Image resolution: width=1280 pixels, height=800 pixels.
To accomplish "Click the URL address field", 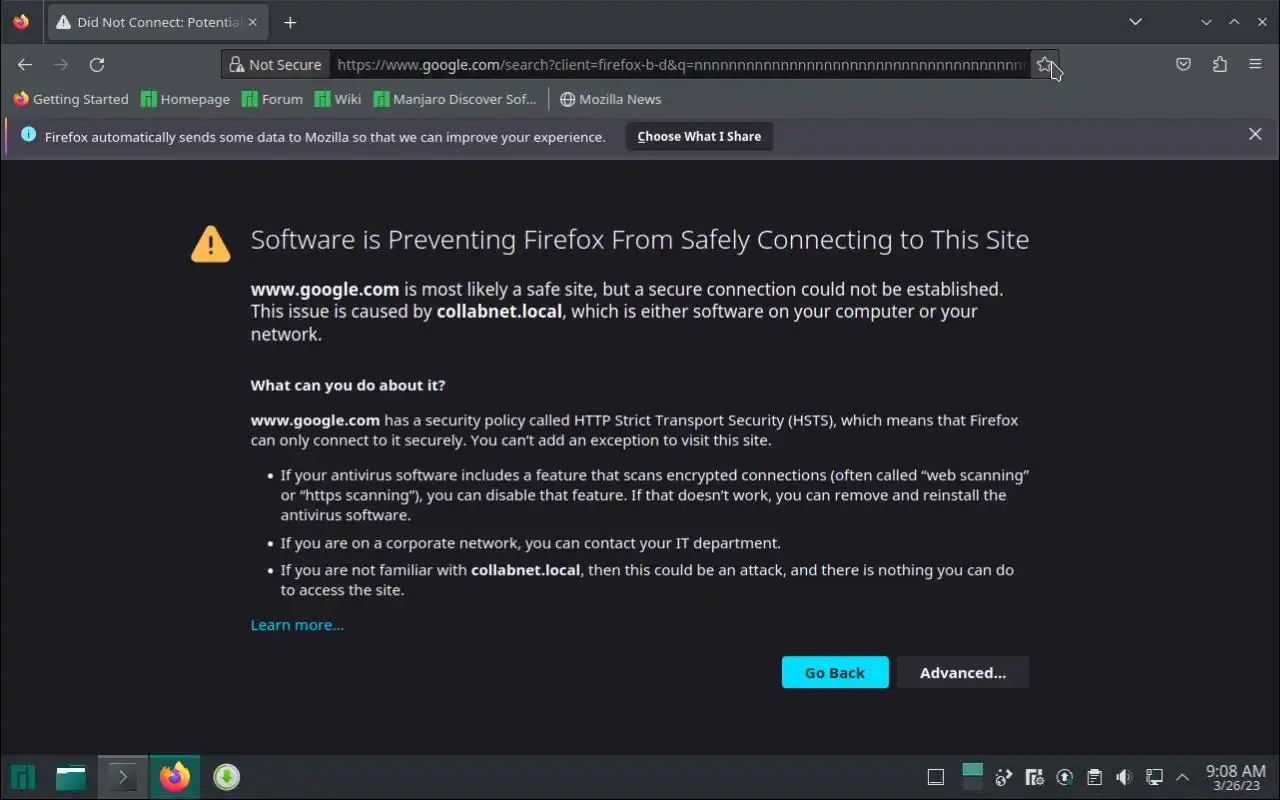I will click(x=682, y=64).
